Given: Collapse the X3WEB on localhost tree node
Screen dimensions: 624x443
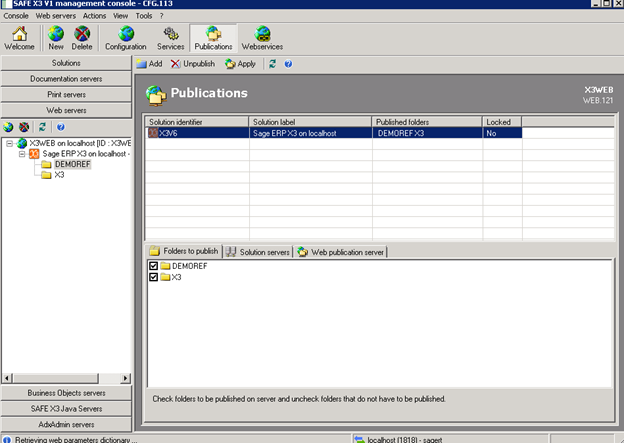Looking at the screenshot, I should click(x=9, y=143).
